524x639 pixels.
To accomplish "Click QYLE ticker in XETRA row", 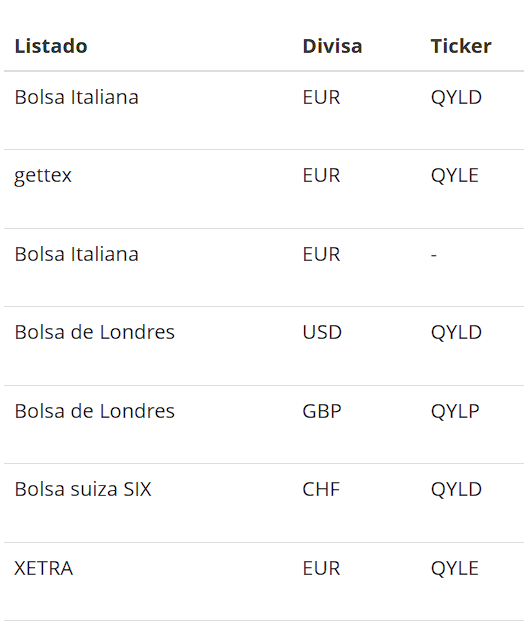I will tap(455, 569).
